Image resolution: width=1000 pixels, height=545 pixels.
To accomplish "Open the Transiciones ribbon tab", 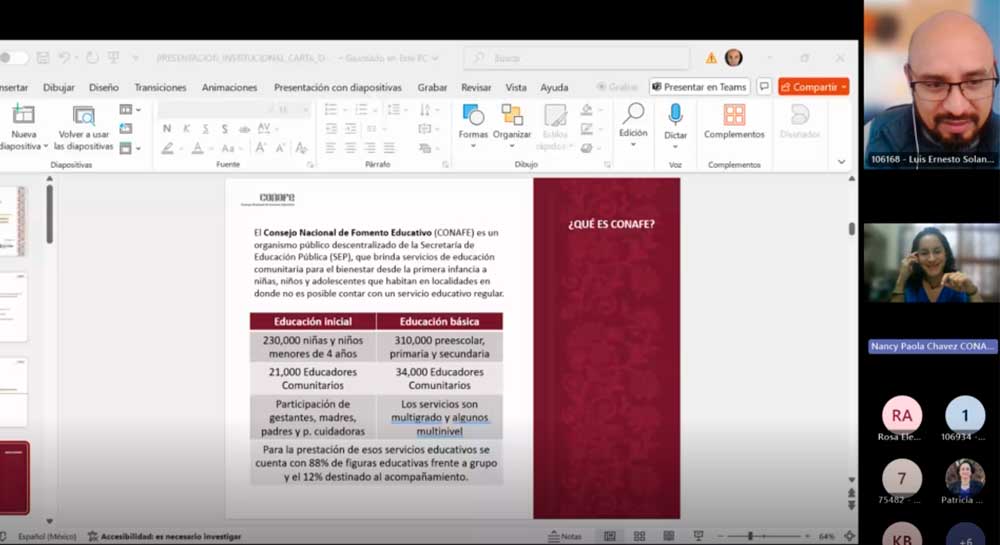I will 160,87.
